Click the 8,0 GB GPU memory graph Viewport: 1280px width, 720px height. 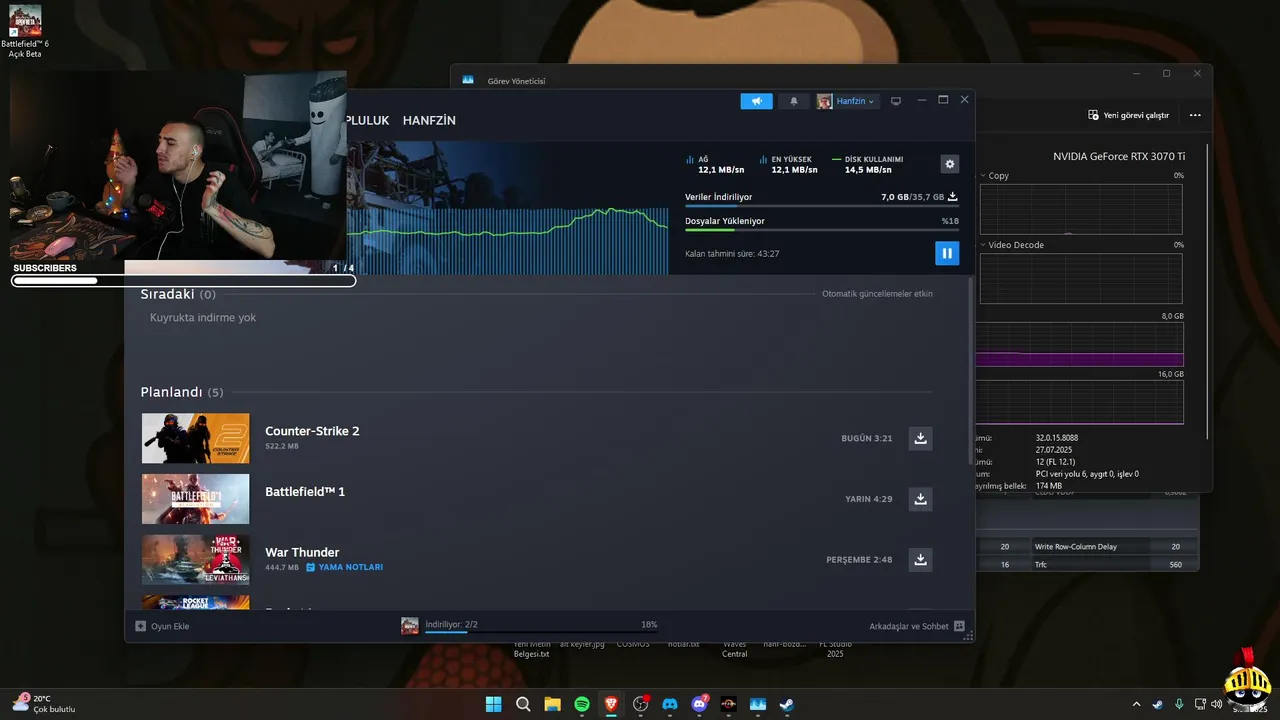1081,344
